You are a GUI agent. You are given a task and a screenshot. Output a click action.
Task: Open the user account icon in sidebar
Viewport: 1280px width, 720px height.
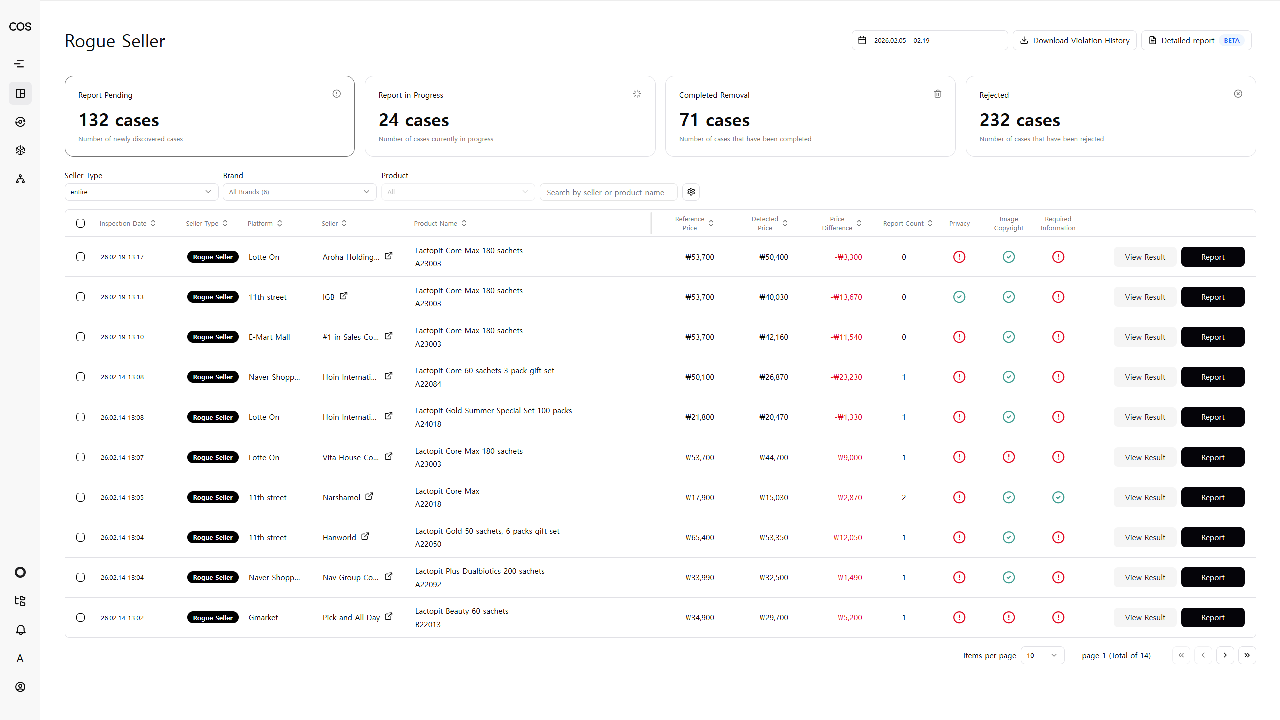coord(20,687)
